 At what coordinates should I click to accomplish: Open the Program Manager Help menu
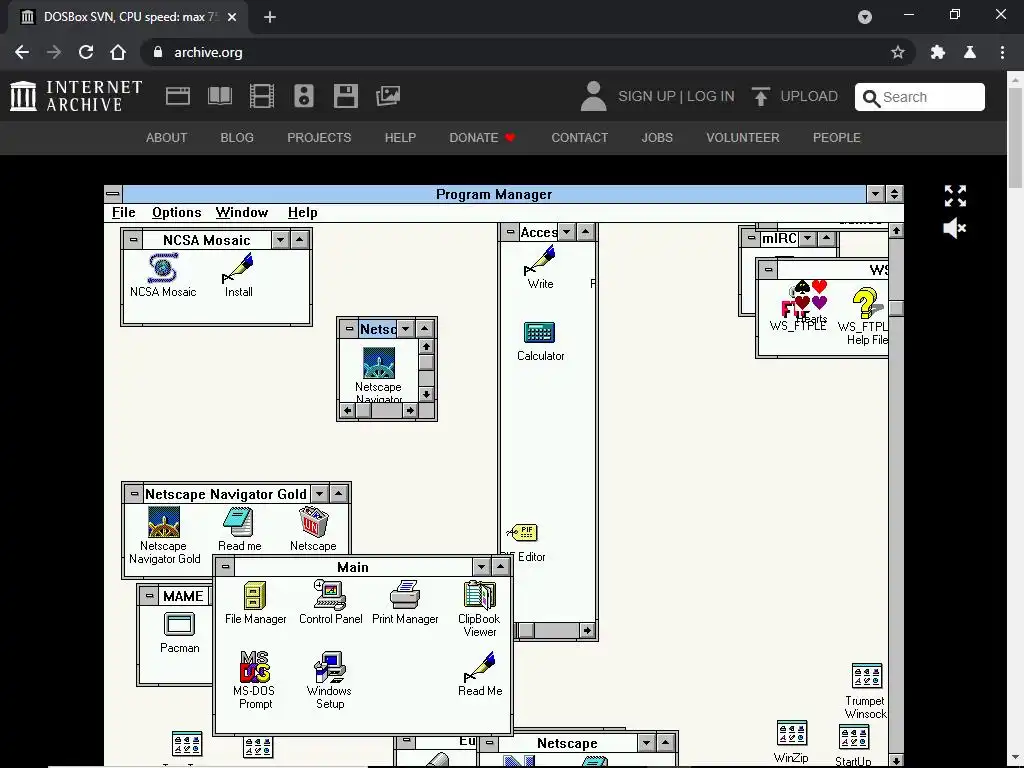pos(302,212)
